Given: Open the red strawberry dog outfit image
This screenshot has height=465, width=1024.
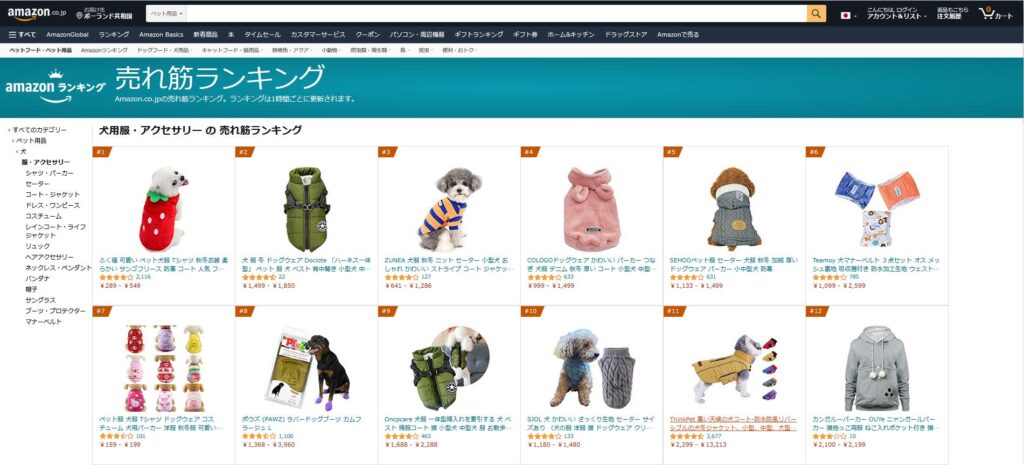Looking at the screenshot, I should (163, 209).
